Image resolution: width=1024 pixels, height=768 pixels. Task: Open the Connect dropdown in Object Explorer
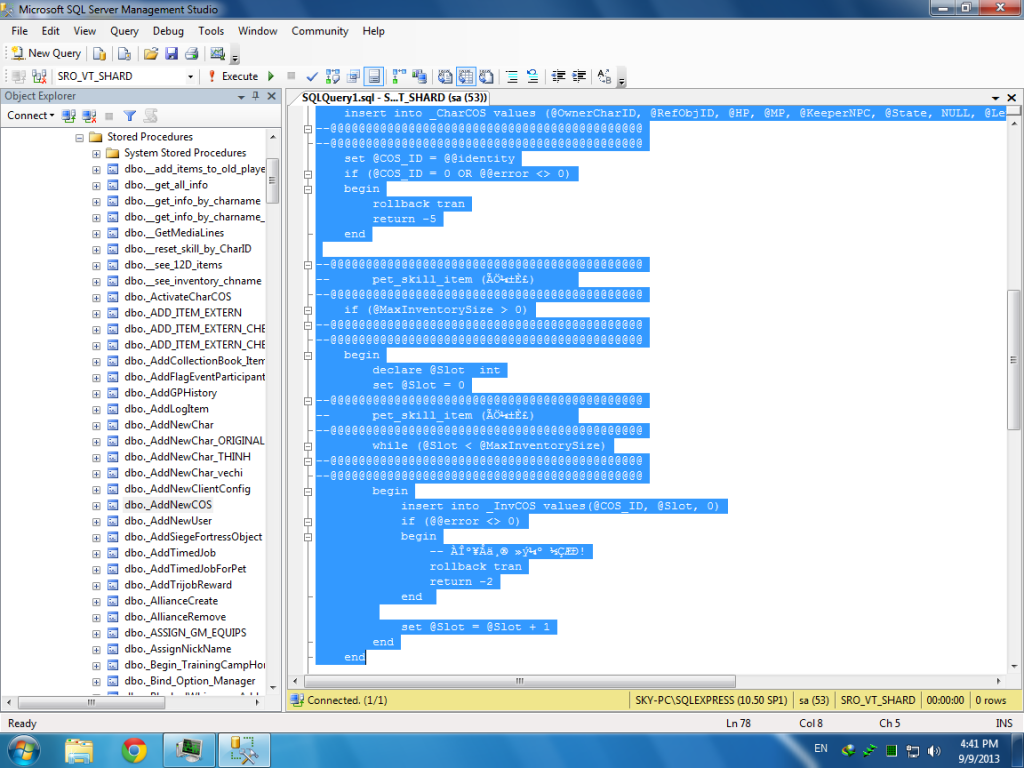[x=31, y=116]
